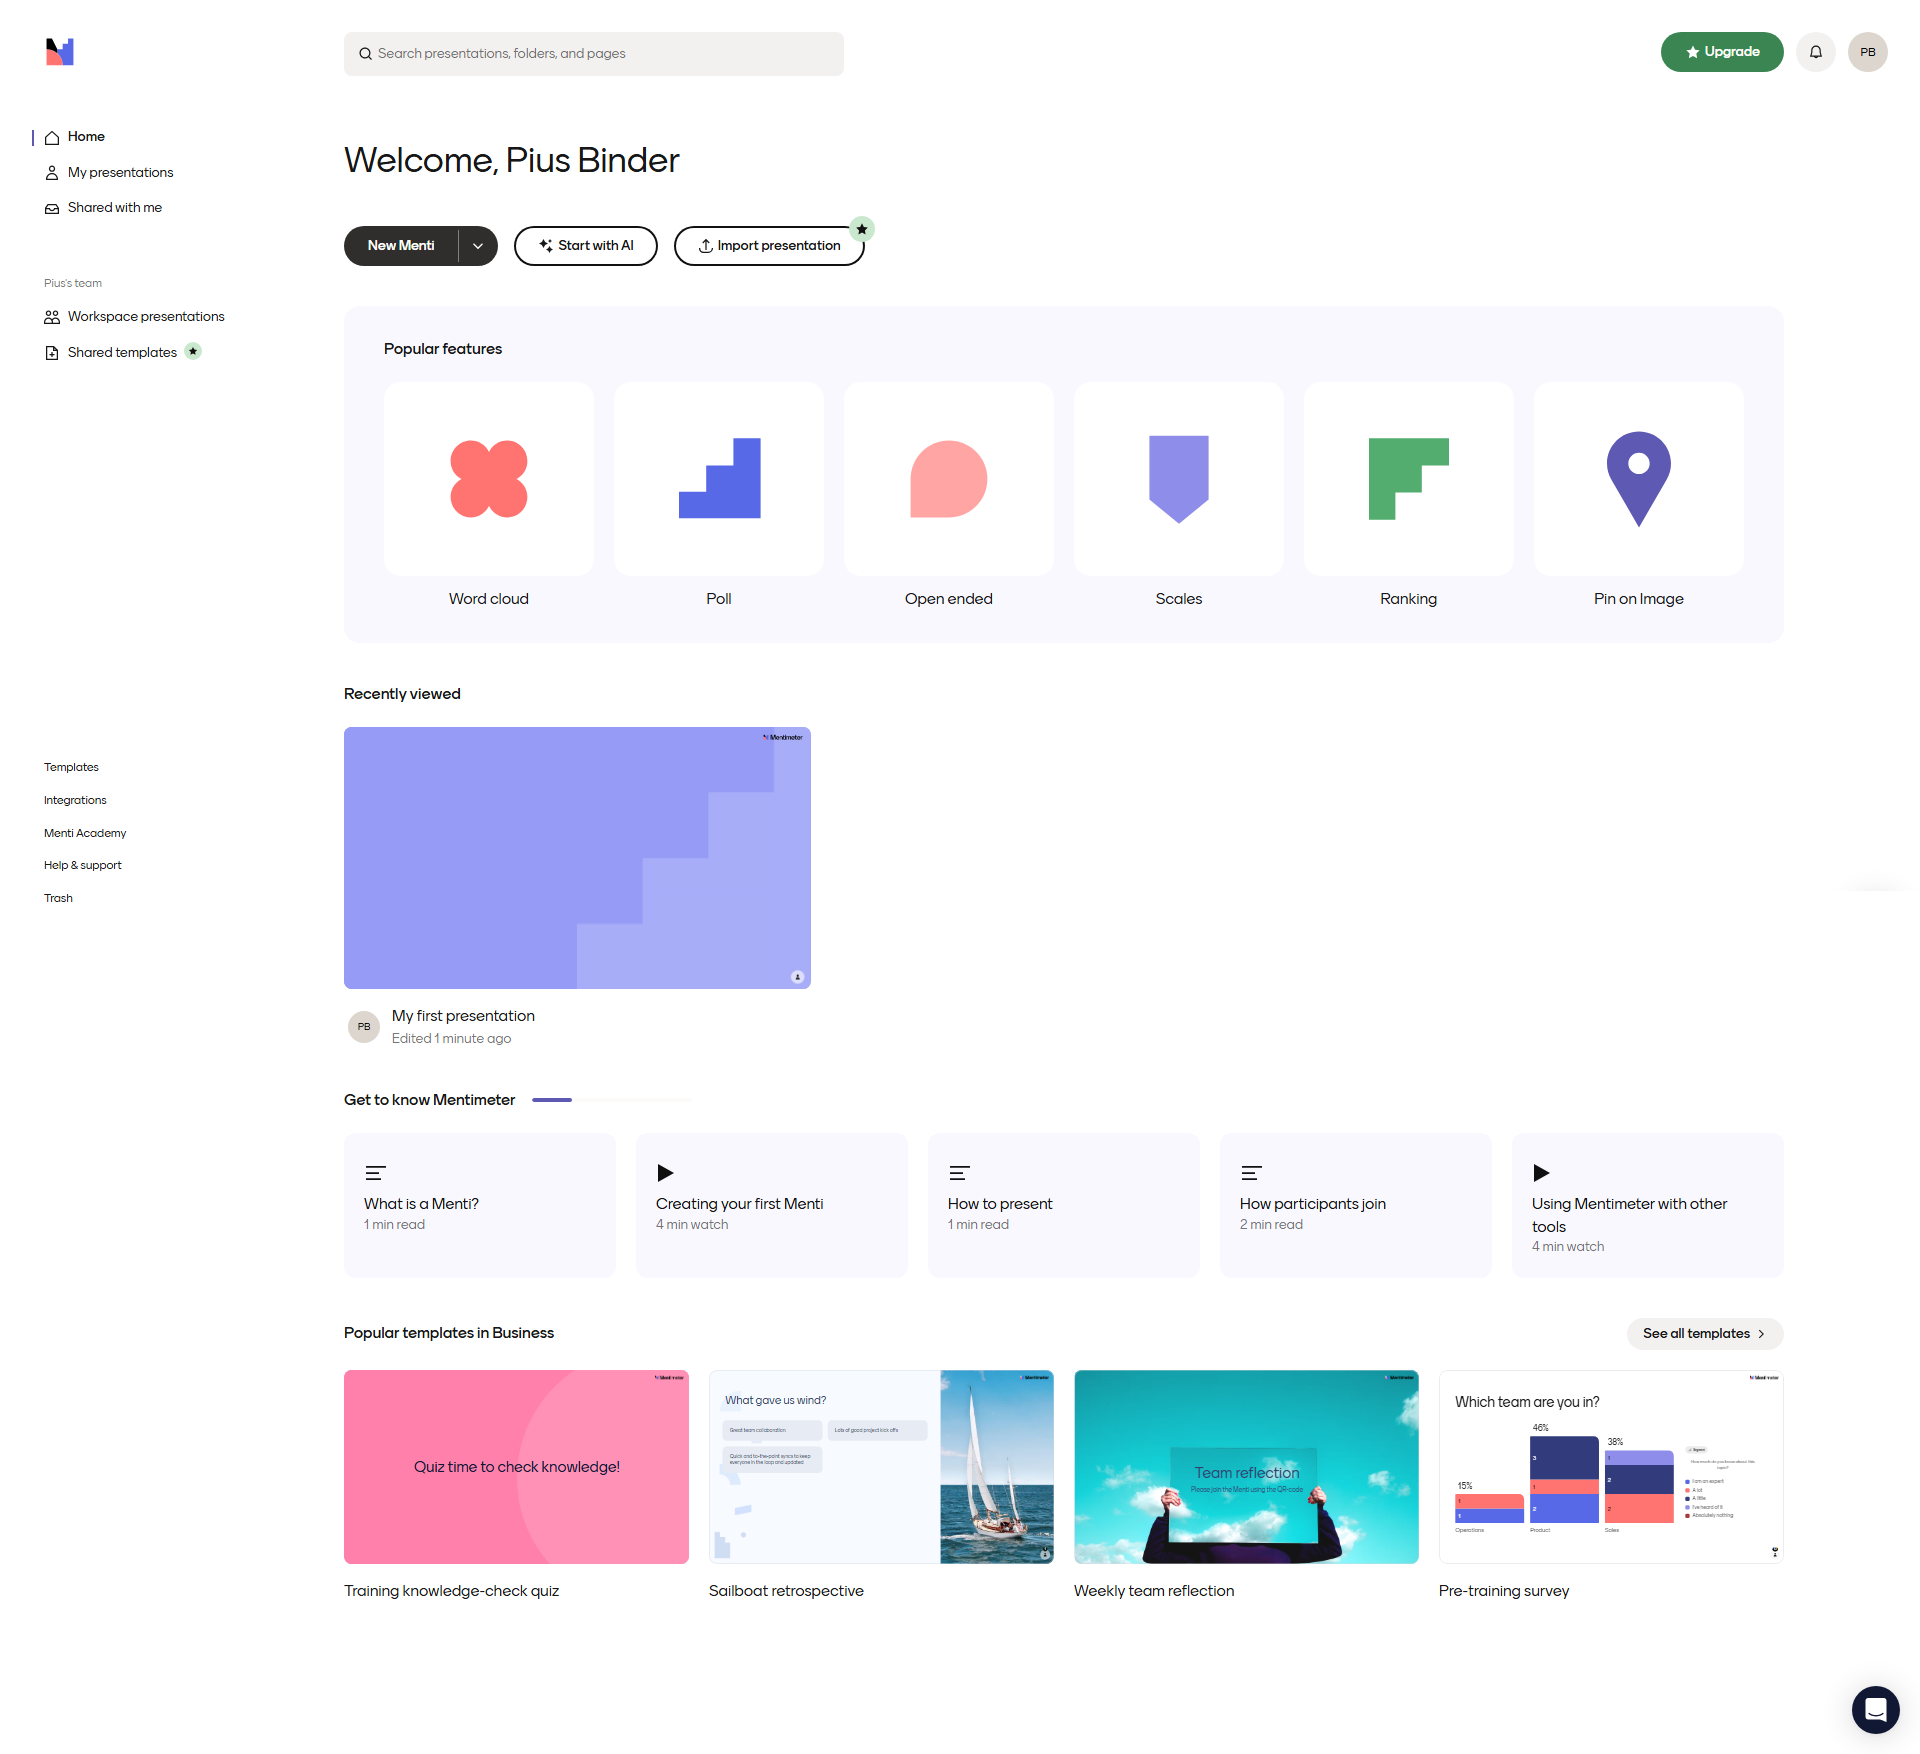Open My first presentation thumbnail
The width and height of the screenshot is (1920, 1754).
point(577,857)
